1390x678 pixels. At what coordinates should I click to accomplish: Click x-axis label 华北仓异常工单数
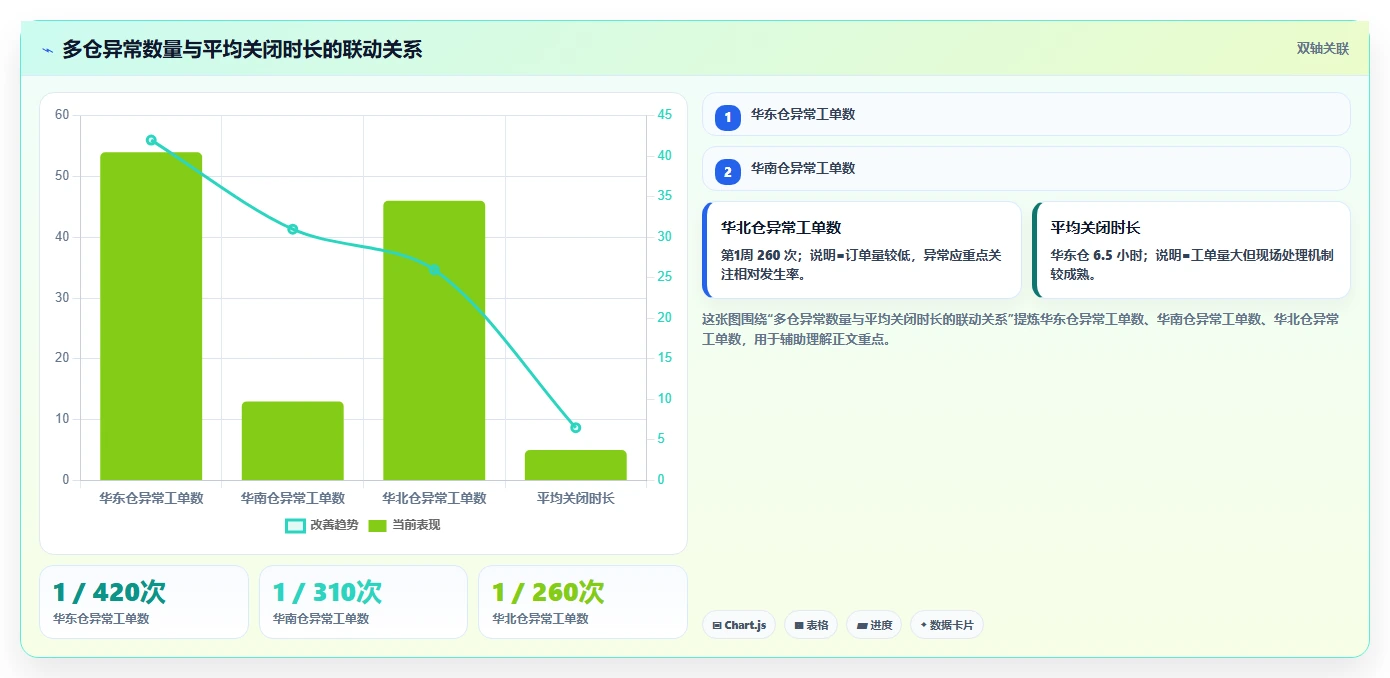[434, 498]
